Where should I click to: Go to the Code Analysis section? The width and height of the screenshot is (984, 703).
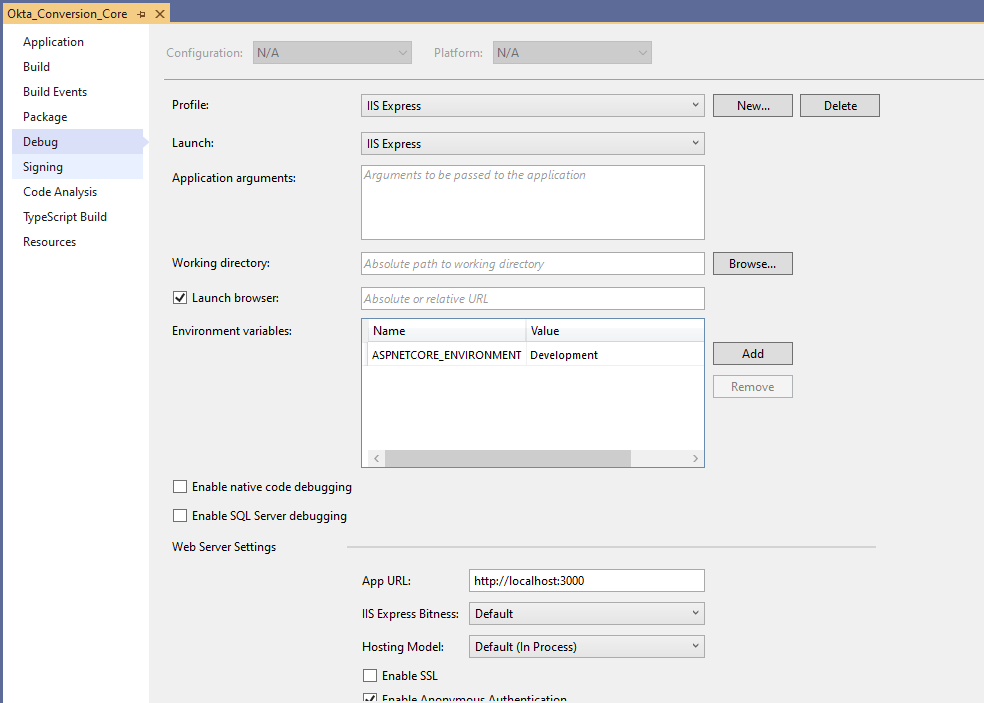60,192
